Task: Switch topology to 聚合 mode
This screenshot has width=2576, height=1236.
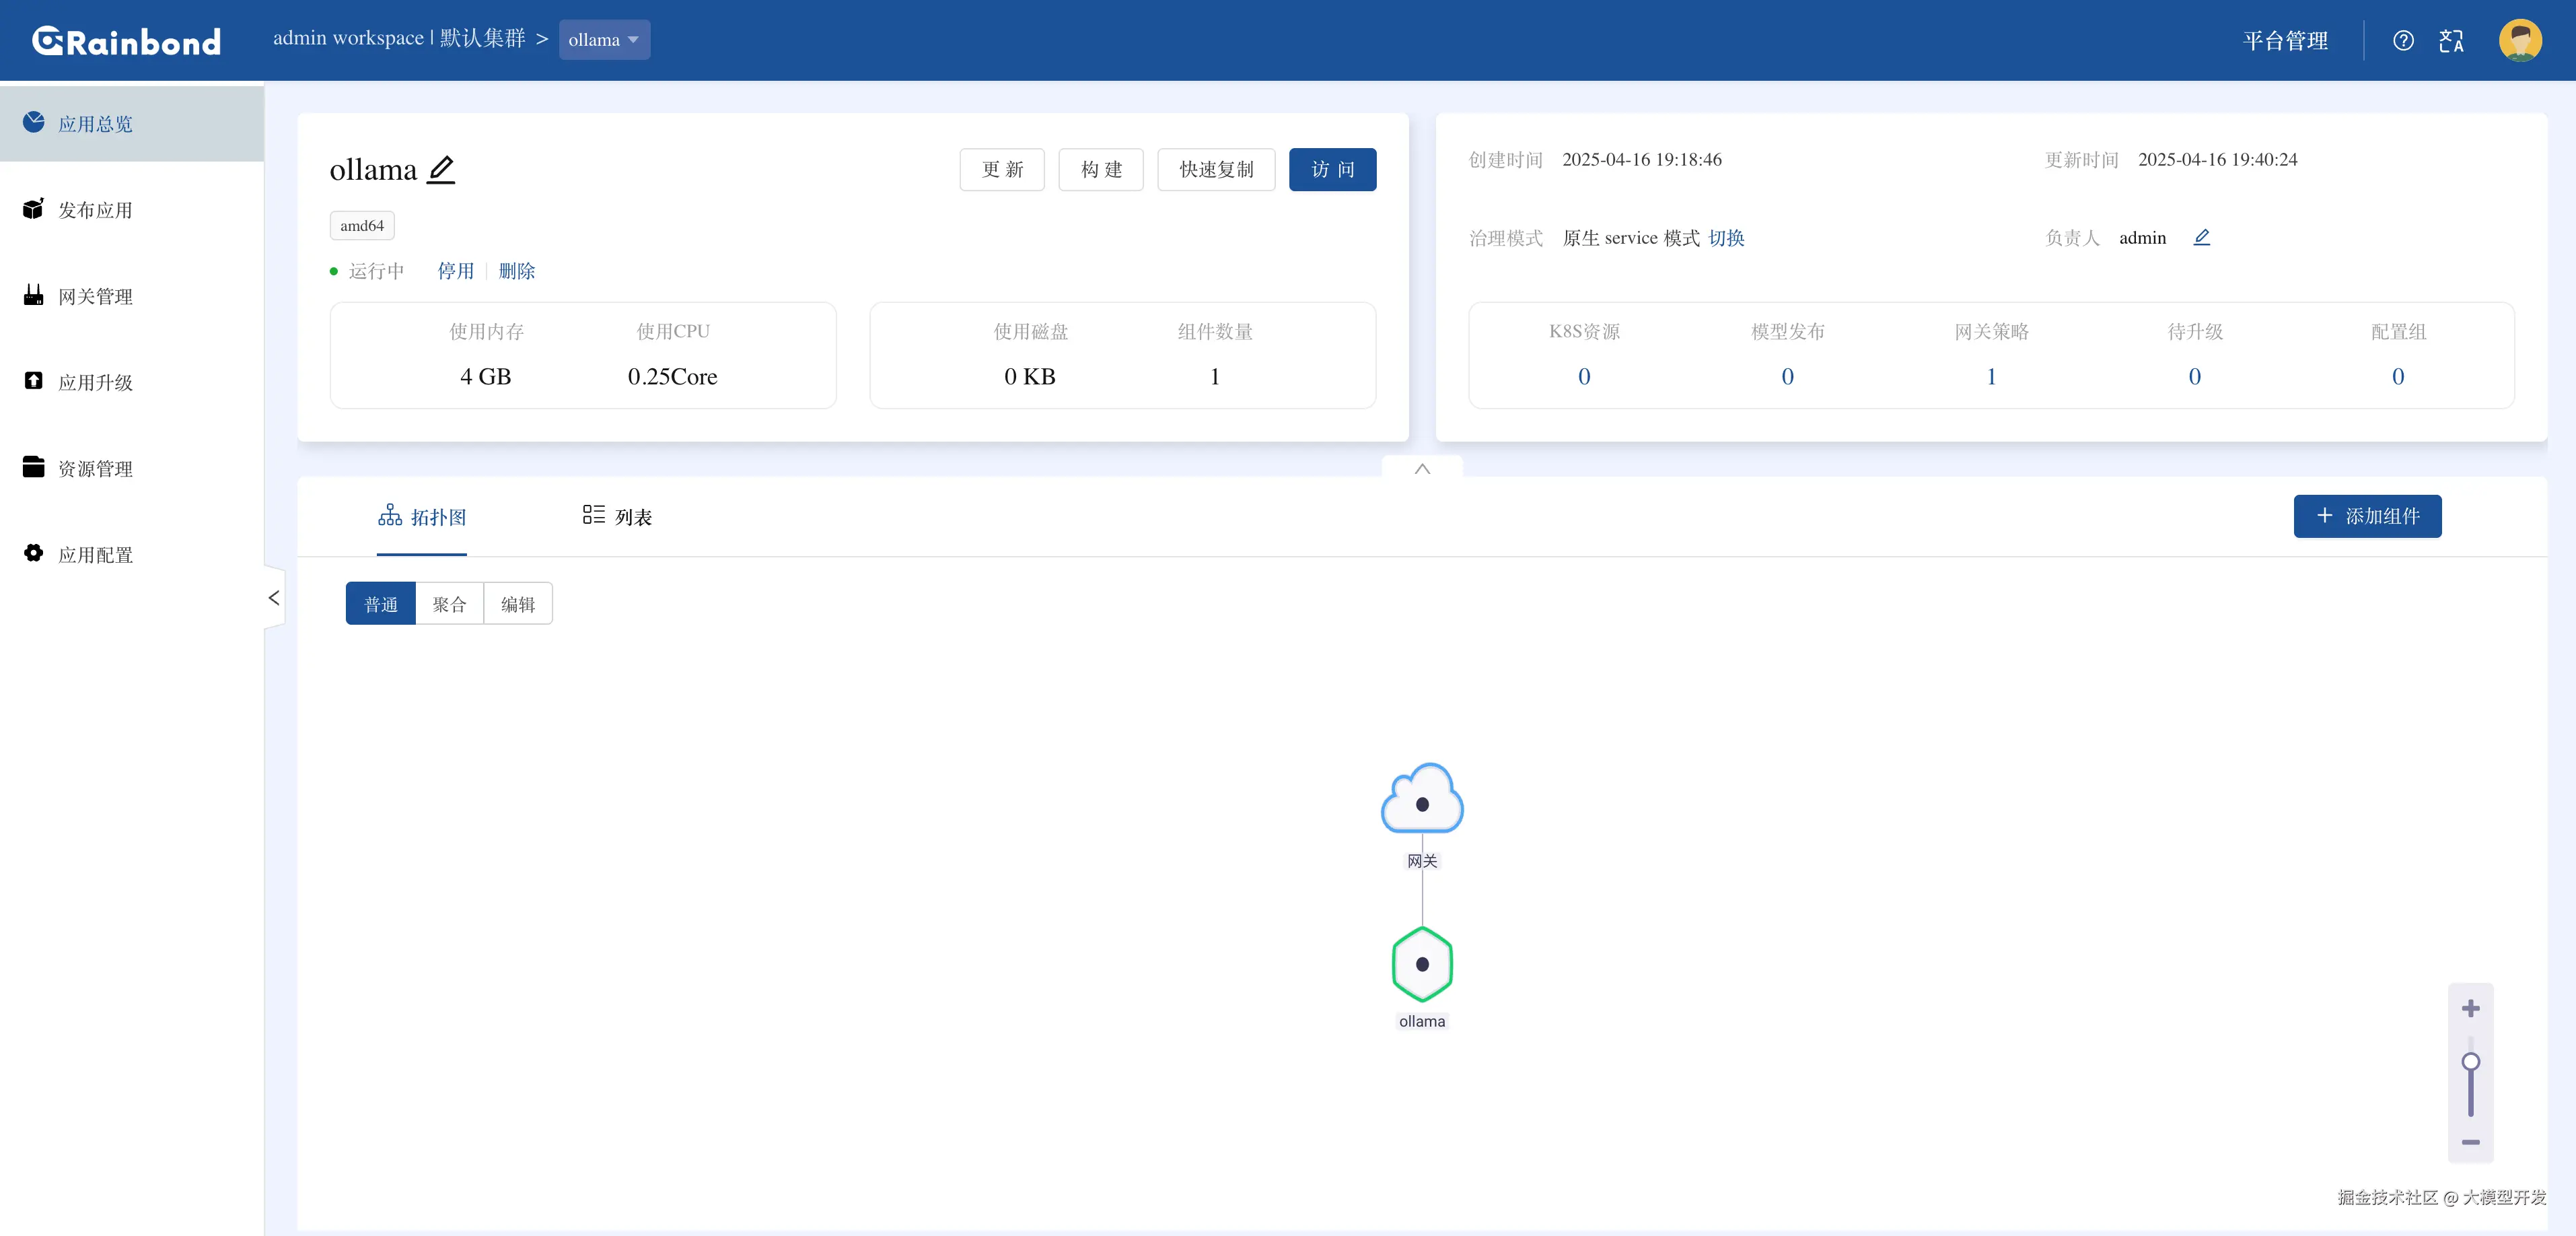Action: click(449, 604)
